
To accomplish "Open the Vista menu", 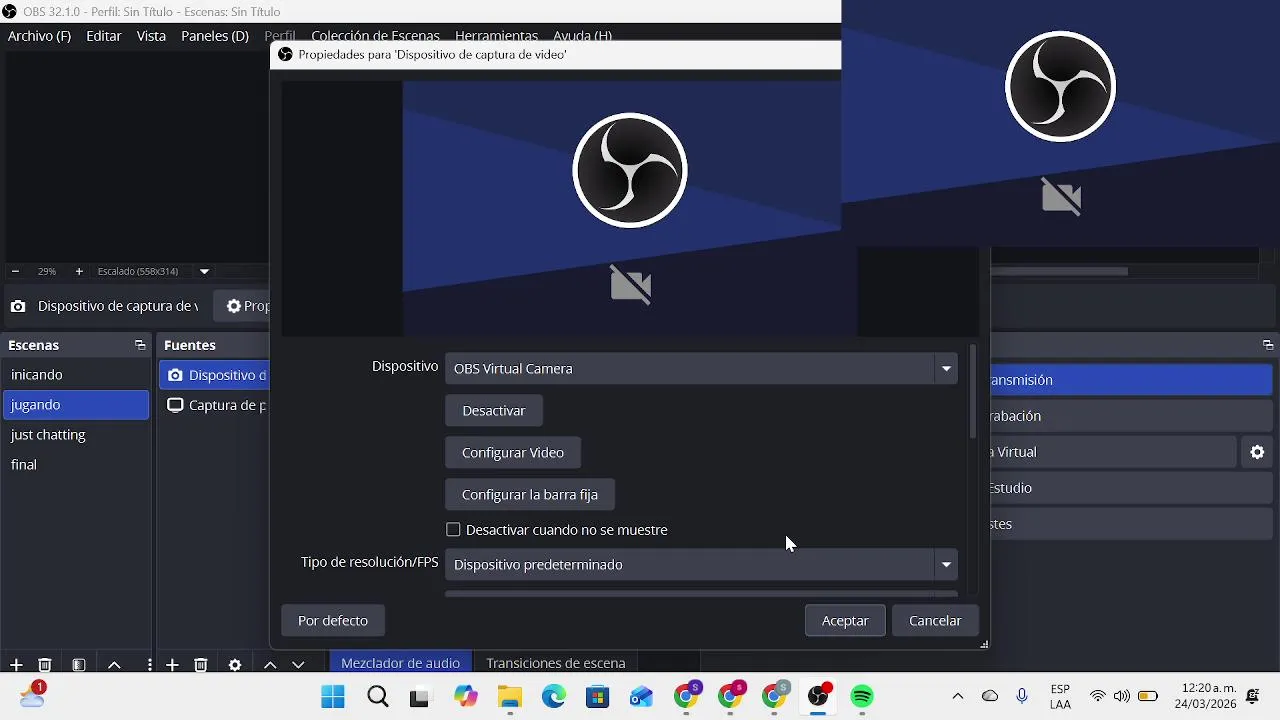I will 151,36.
